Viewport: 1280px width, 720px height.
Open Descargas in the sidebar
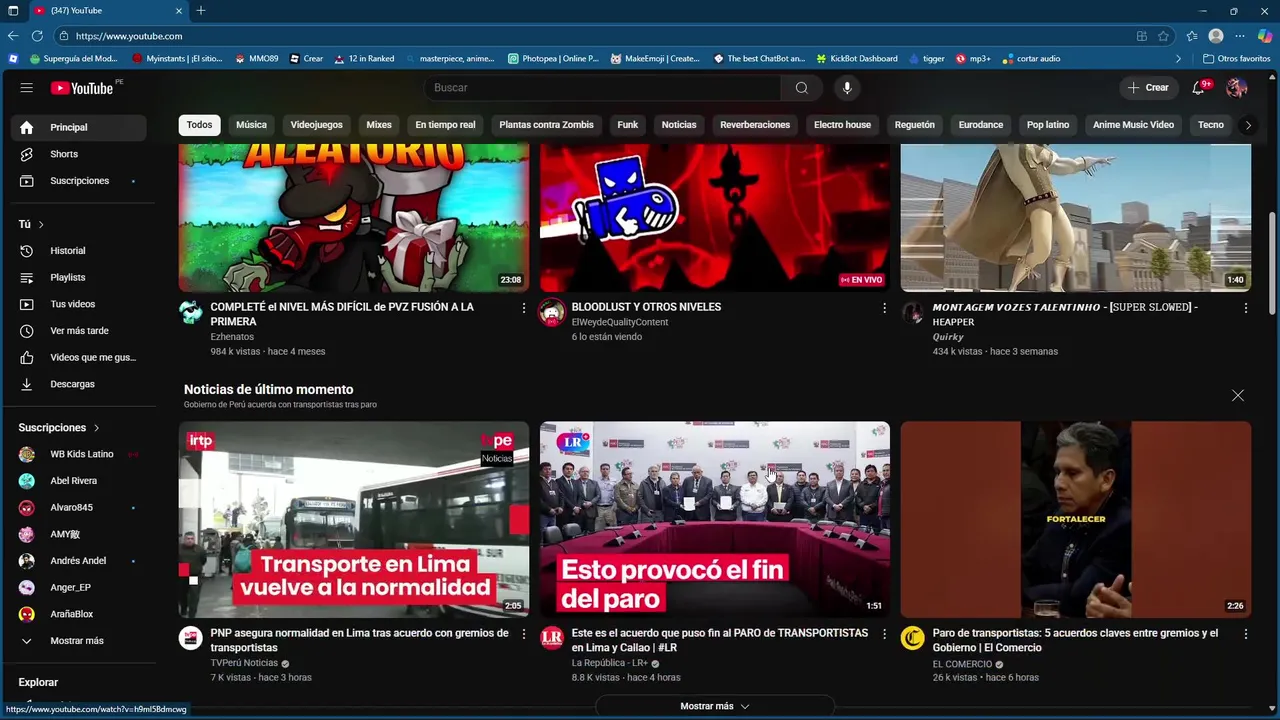(78, 384)
